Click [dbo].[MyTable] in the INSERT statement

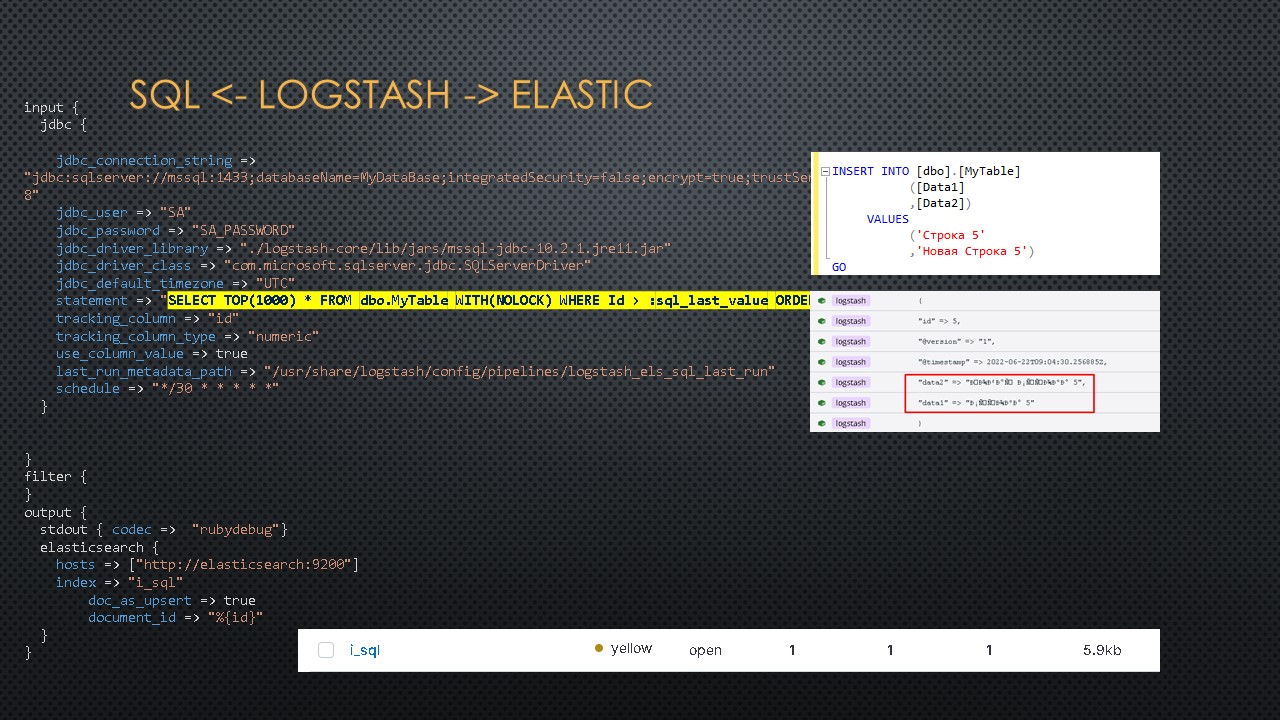tap(968, 171)
